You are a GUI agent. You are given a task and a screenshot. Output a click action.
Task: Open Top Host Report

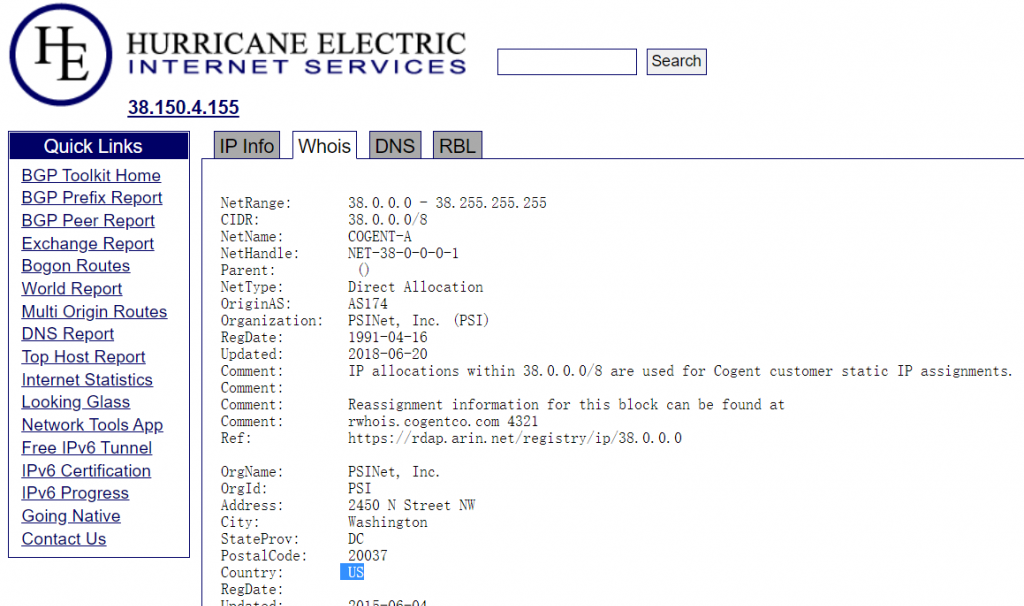83,357
